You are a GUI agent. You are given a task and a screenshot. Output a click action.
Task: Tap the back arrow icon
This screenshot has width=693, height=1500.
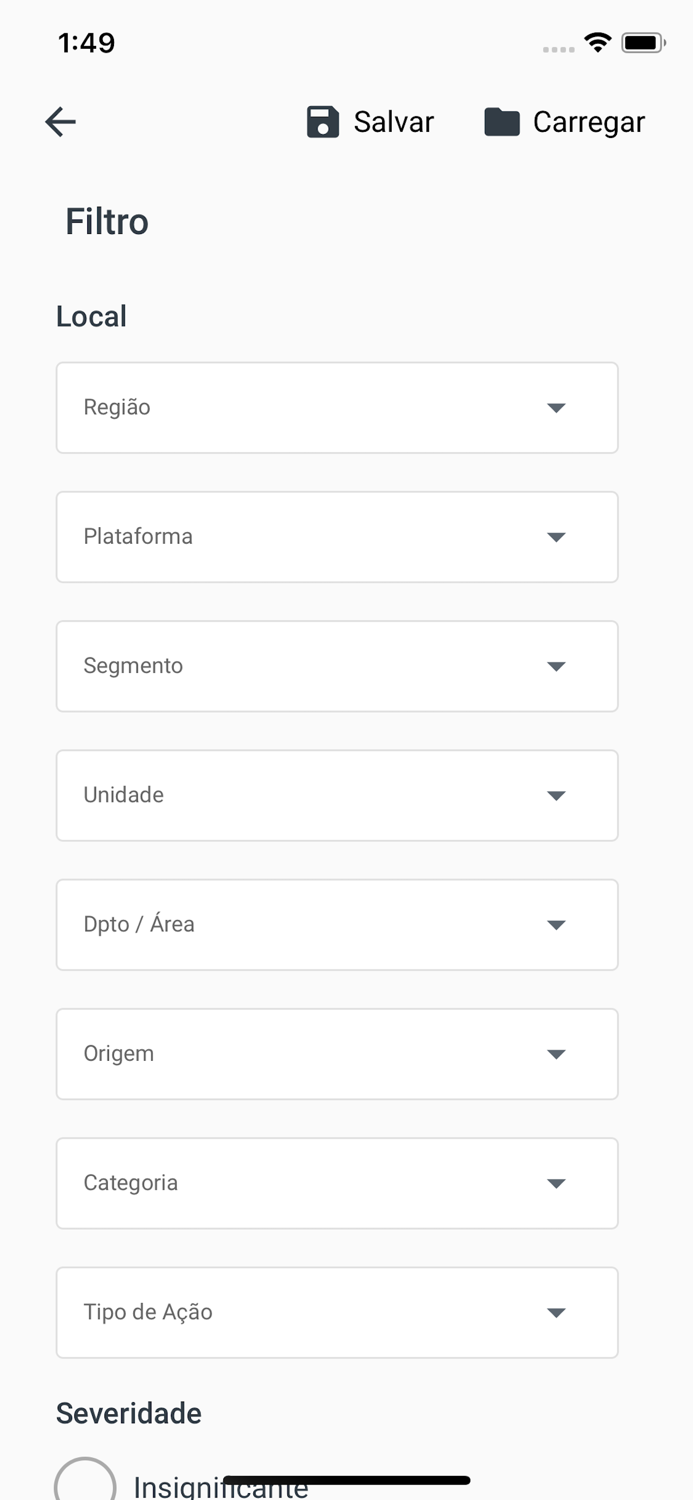tap(61, 122)
